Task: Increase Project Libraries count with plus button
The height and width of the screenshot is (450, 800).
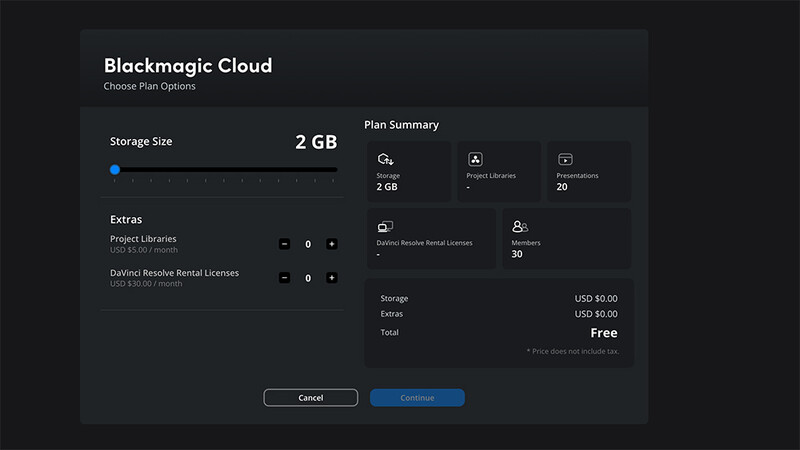Action: click(x=332, y=244)
